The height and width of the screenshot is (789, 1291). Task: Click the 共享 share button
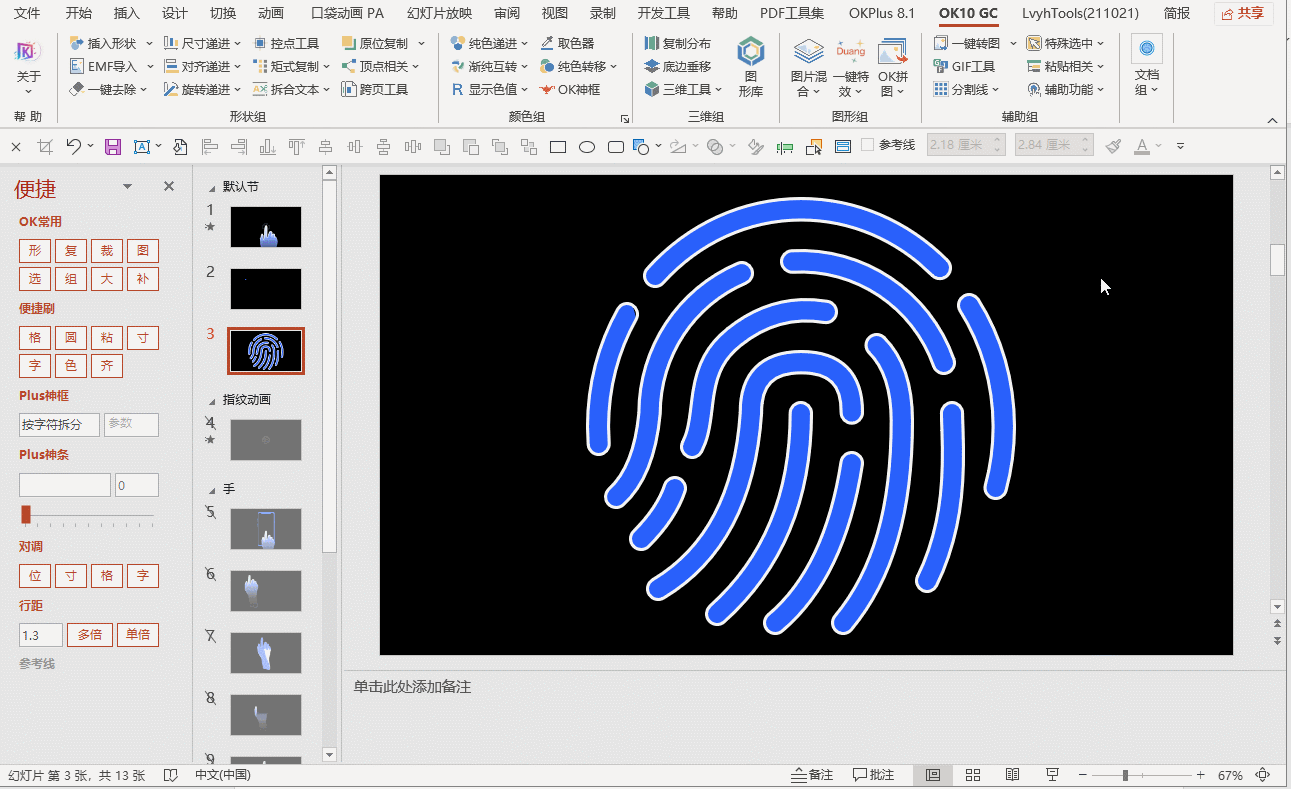pos(1243,14)
